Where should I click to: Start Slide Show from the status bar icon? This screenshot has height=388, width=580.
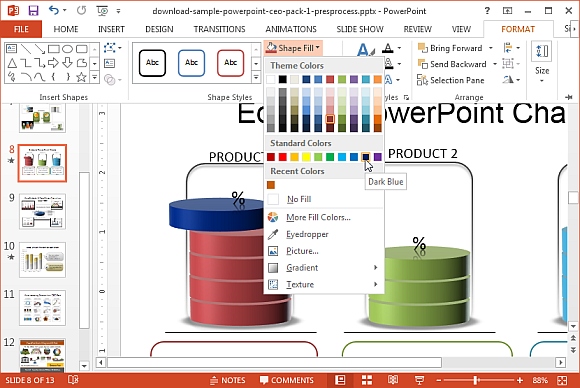pos(419,380)
